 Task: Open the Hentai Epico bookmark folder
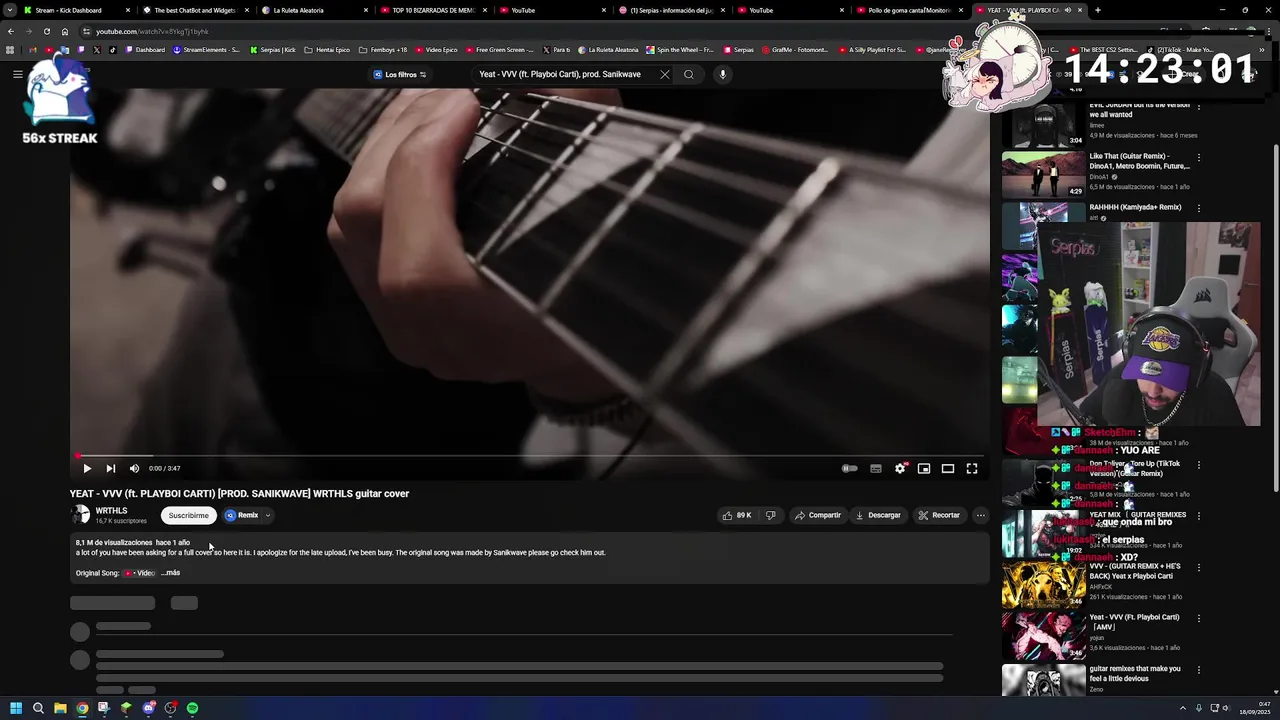(x=327, y=49)
